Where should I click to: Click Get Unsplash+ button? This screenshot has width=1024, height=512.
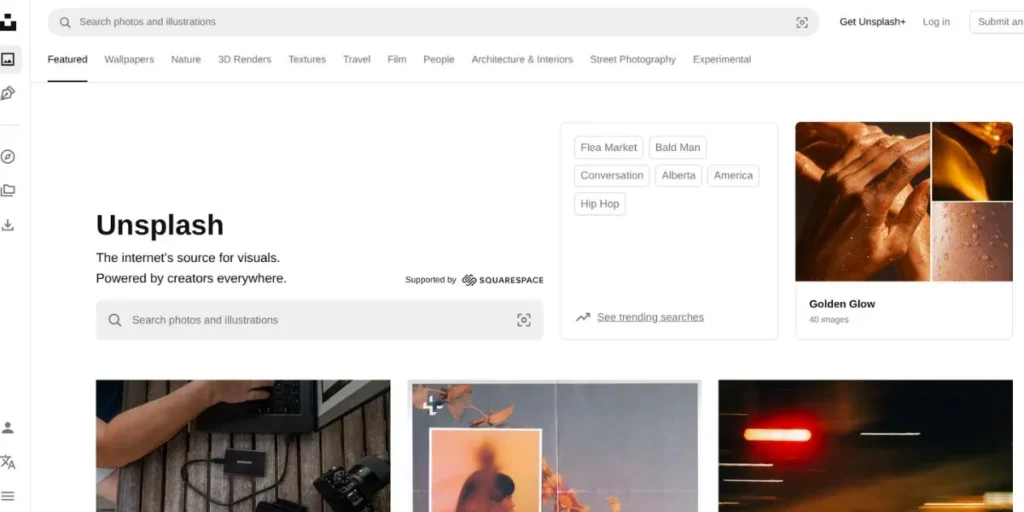[872, 22]
